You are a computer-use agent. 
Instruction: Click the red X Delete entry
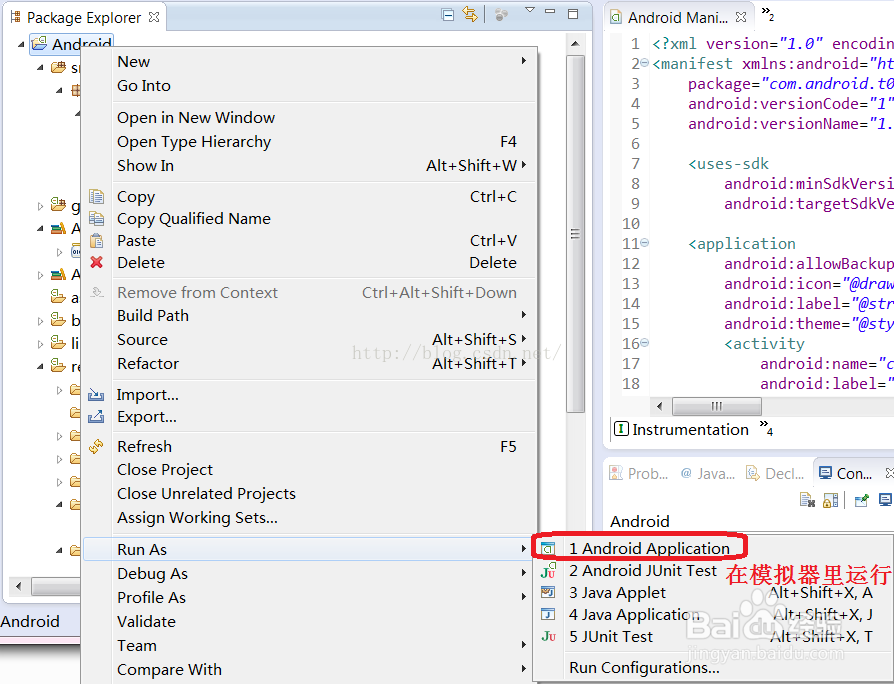click(310, 263)
